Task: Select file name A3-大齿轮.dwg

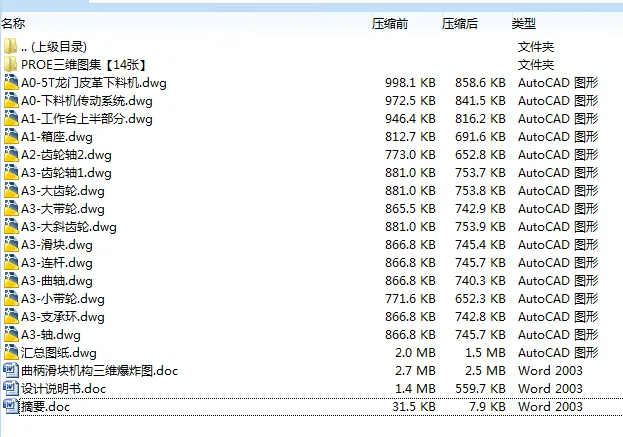Action: (x=63, y=191)
